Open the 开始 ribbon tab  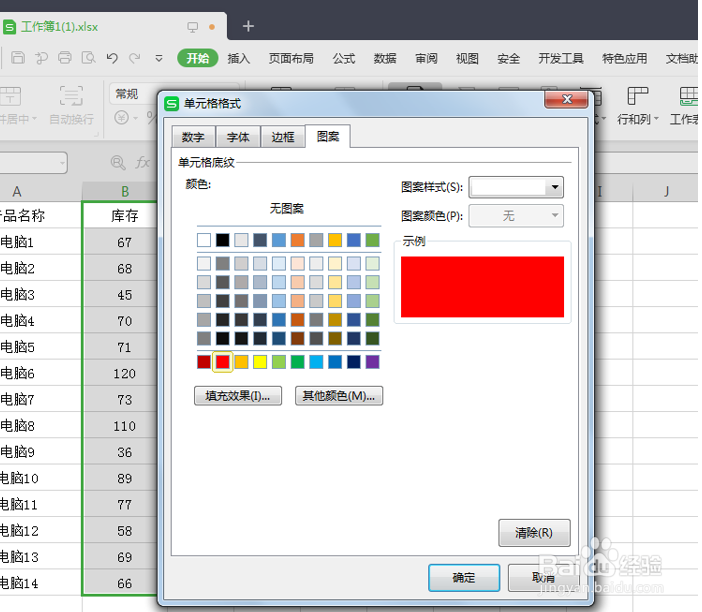[197, 58]
